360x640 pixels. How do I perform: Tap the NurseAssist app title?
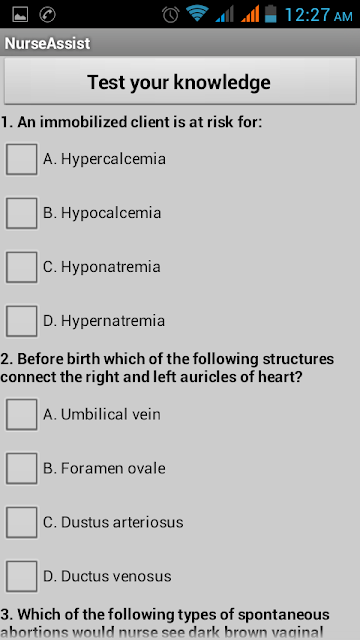pos(47,43)
